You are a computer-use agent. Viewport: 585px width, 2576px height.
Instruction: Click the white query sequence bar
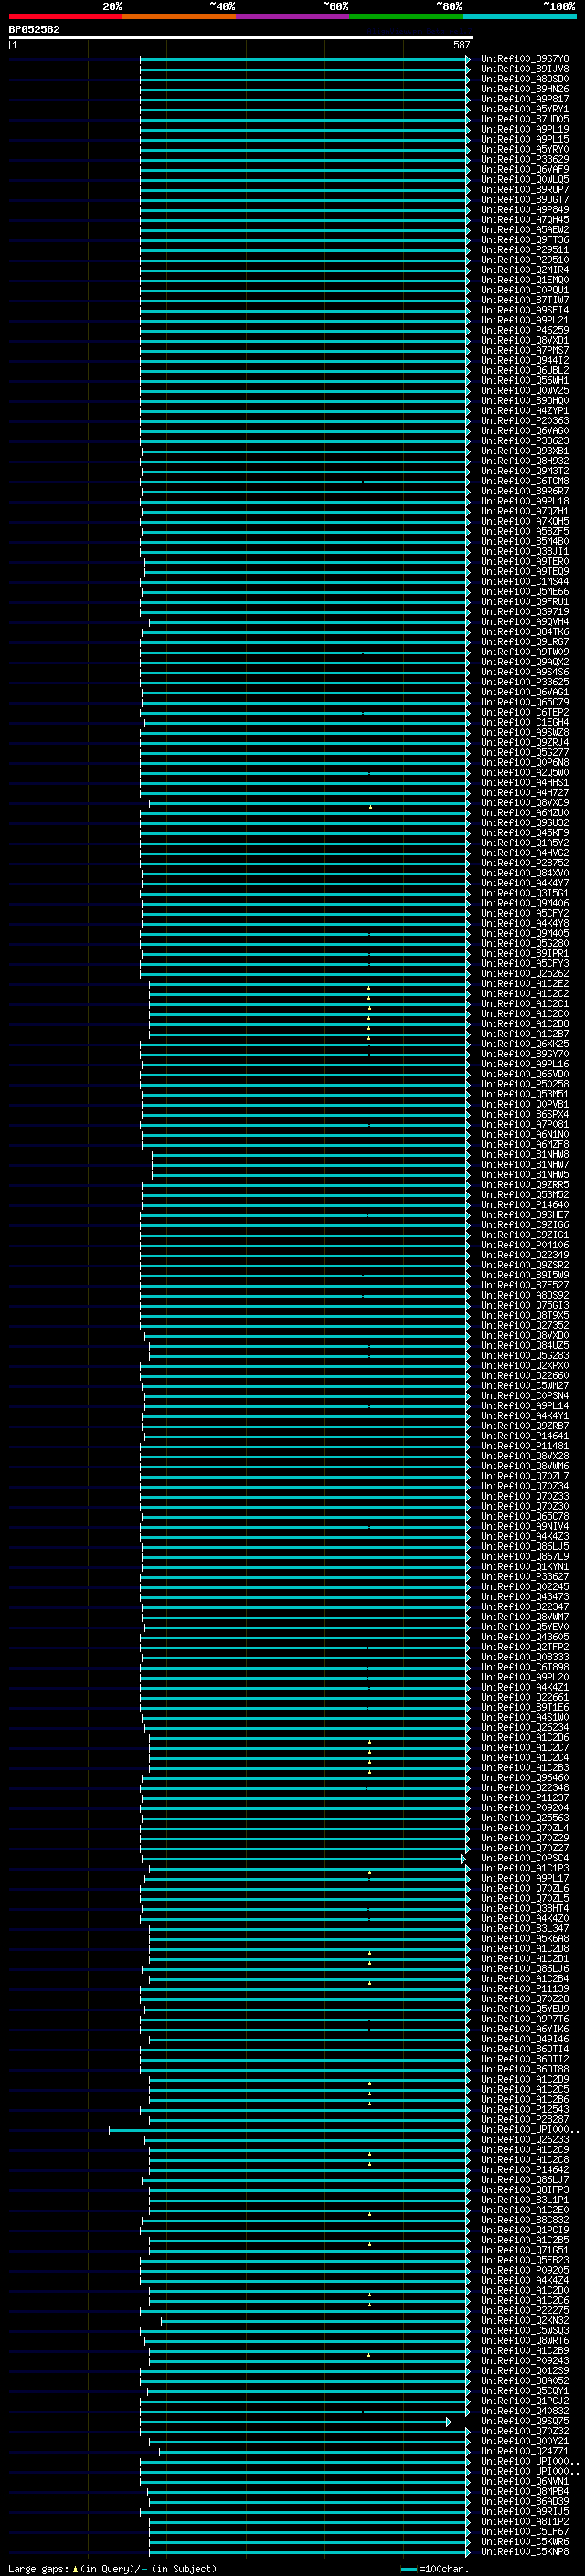point(241,38)
